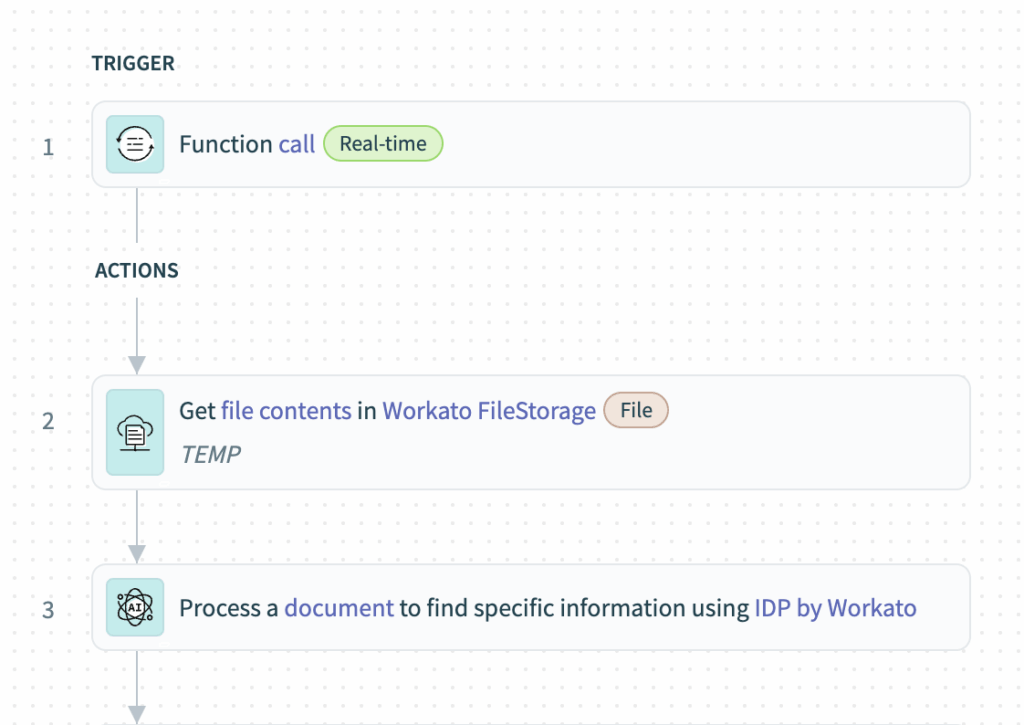
Task: Open the 'call' link in Function call
Action: [x=296, y=144]
